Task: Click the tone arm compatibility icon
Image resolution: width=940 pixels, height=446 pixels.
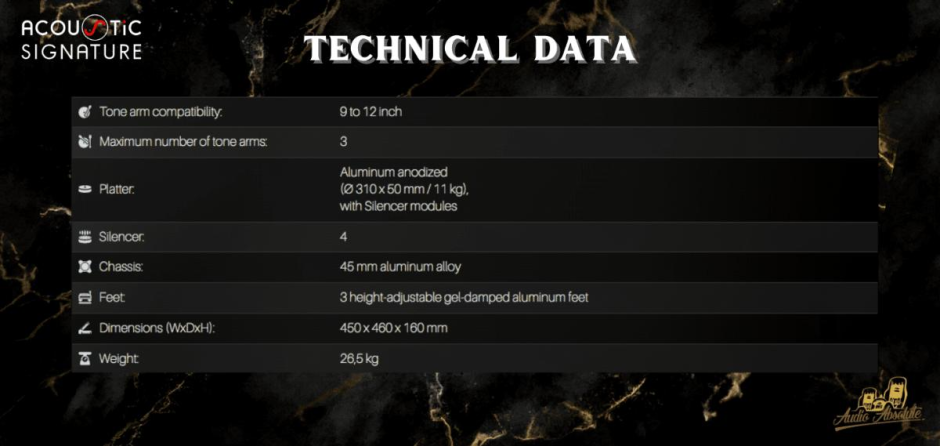Action: point(85,111)
